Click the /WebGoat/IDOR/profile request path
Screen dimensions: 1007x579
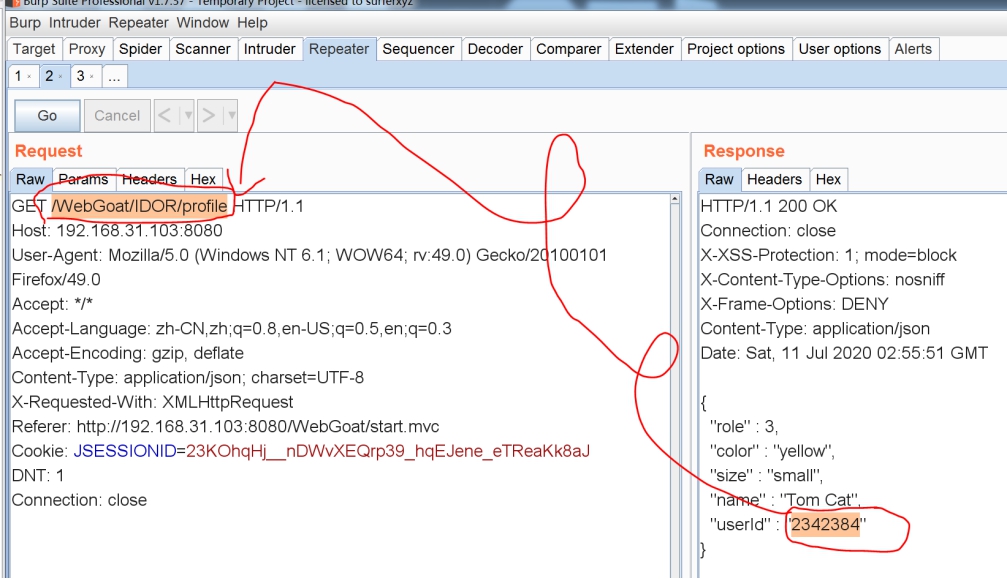point(139,206)
